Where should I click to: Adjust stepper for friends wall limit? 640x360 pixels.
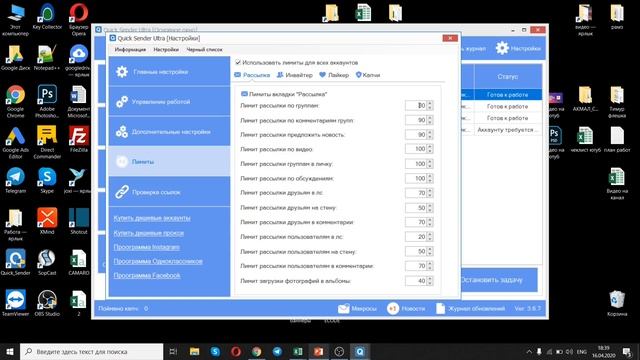tap(430, 208)
